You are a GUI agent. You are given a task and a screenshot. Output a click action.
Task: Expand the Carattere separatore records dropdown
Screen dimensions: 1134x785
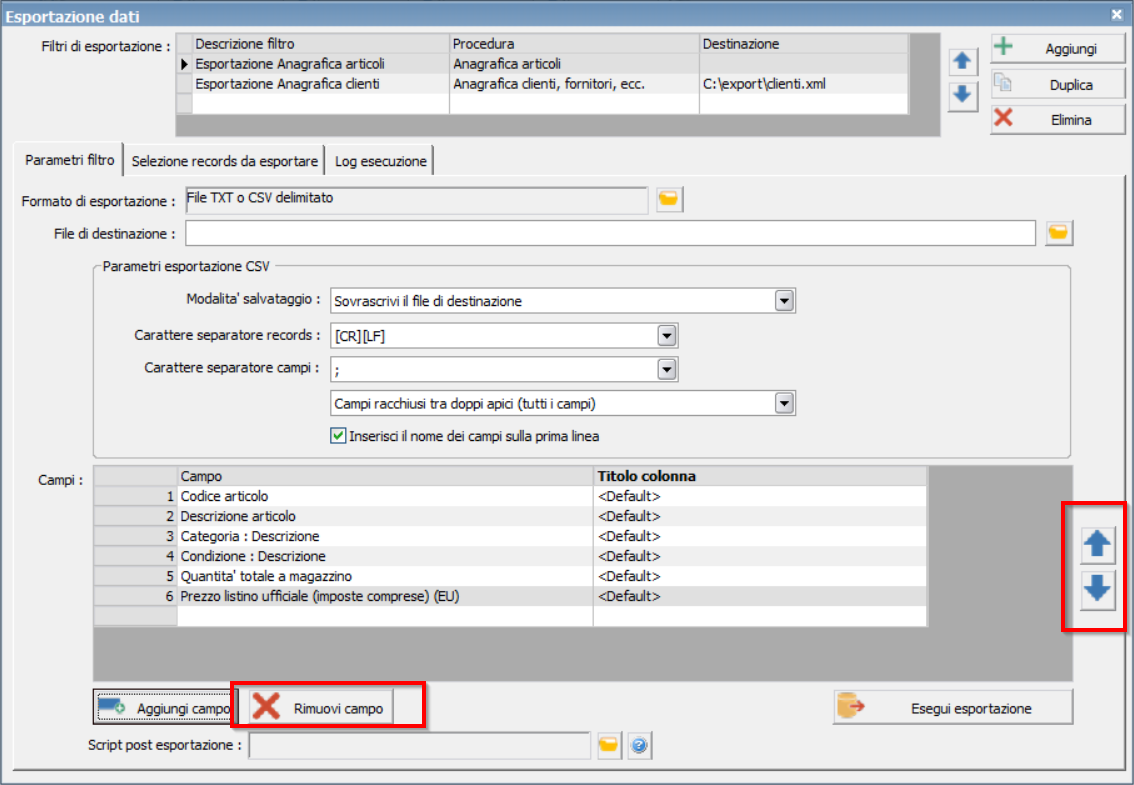click(666, 336)
